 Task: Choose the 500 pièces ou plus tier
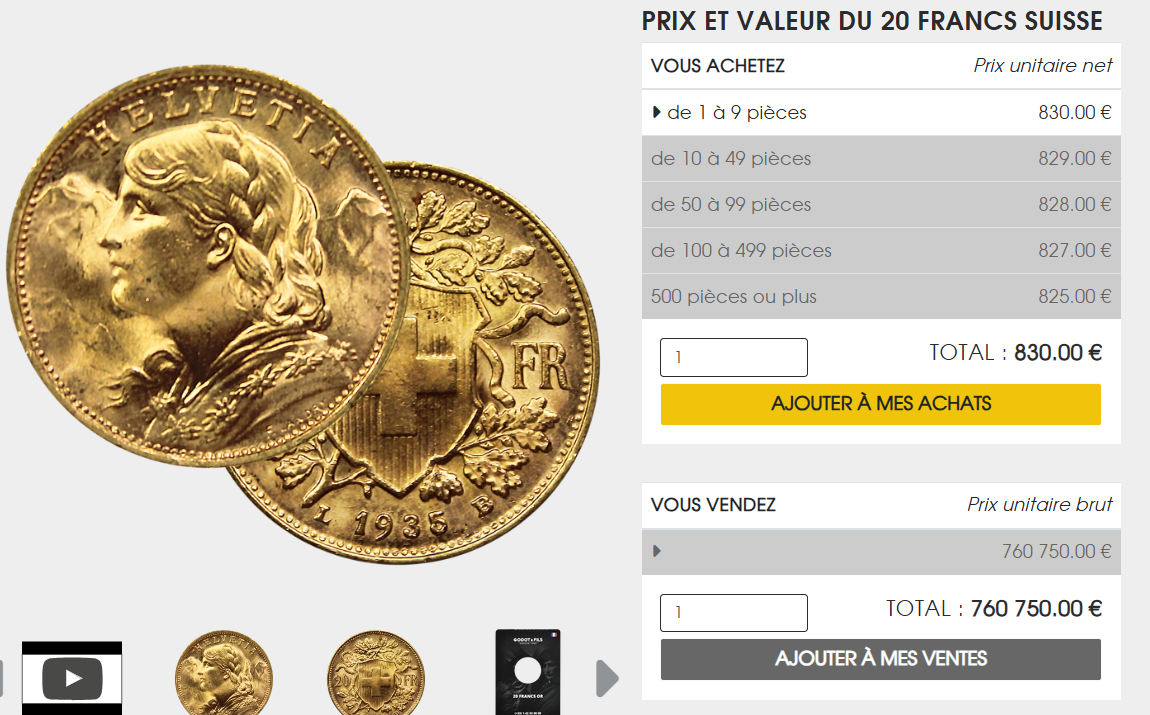(x=881, y=296)
